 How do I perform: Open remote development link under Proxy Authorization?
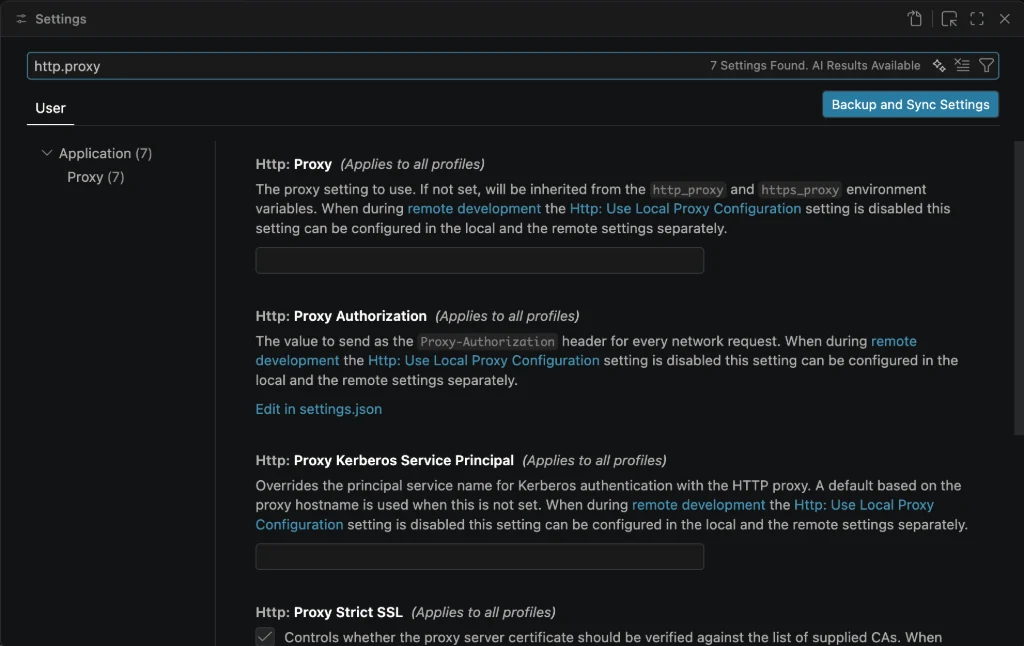893,341
